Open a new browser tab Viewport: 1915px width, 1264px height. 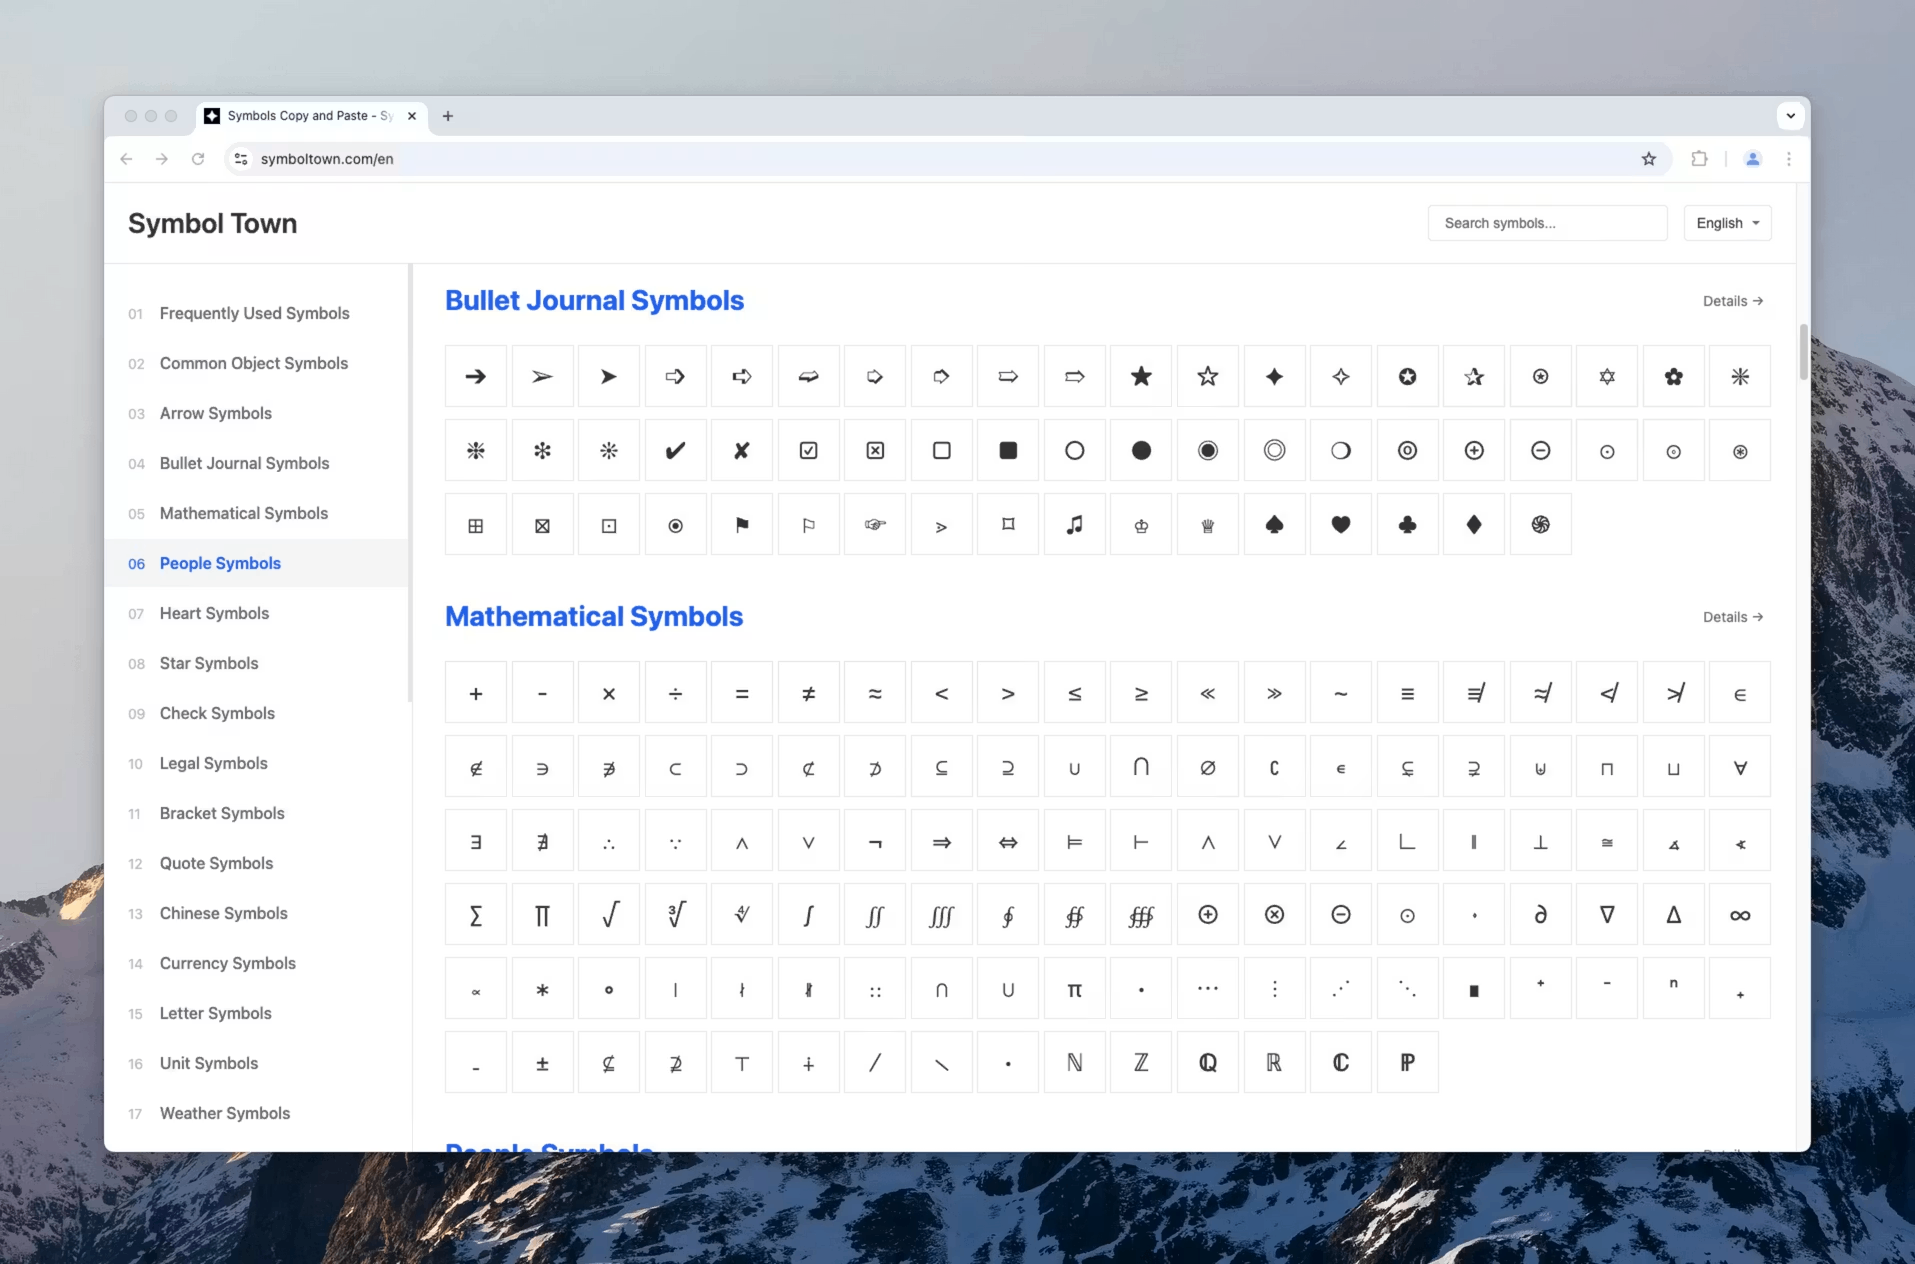click(448, 116)
